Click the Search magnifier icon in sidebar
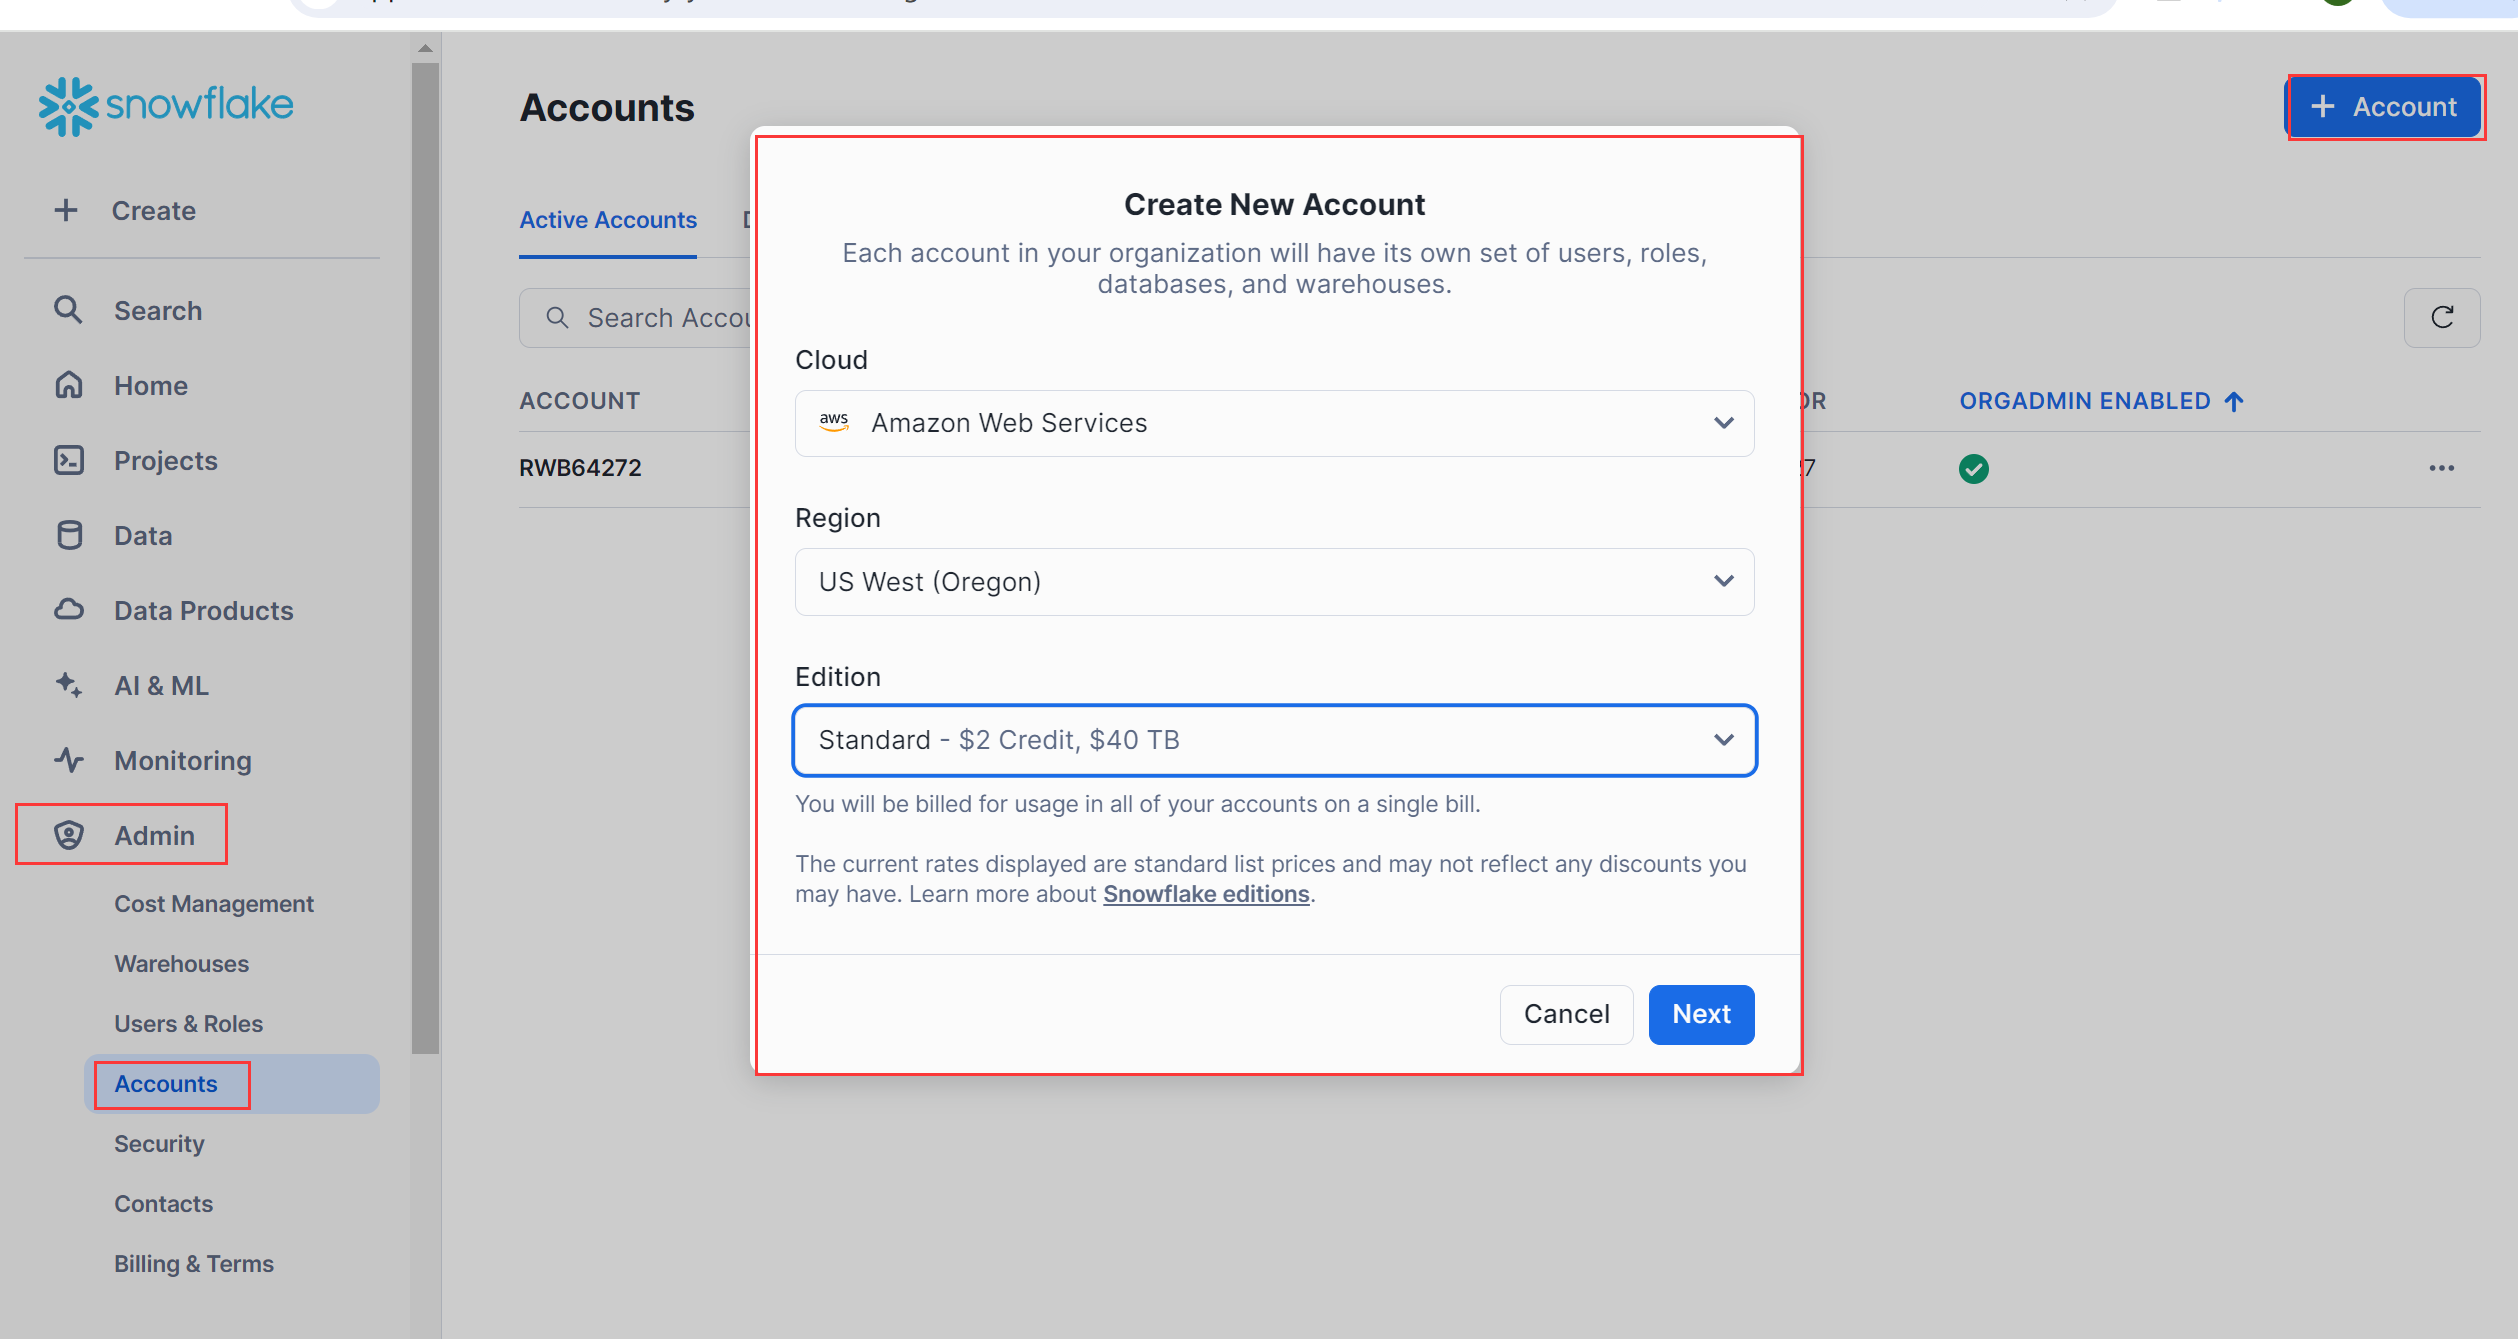2518x1339 pixels. [68, 310]
